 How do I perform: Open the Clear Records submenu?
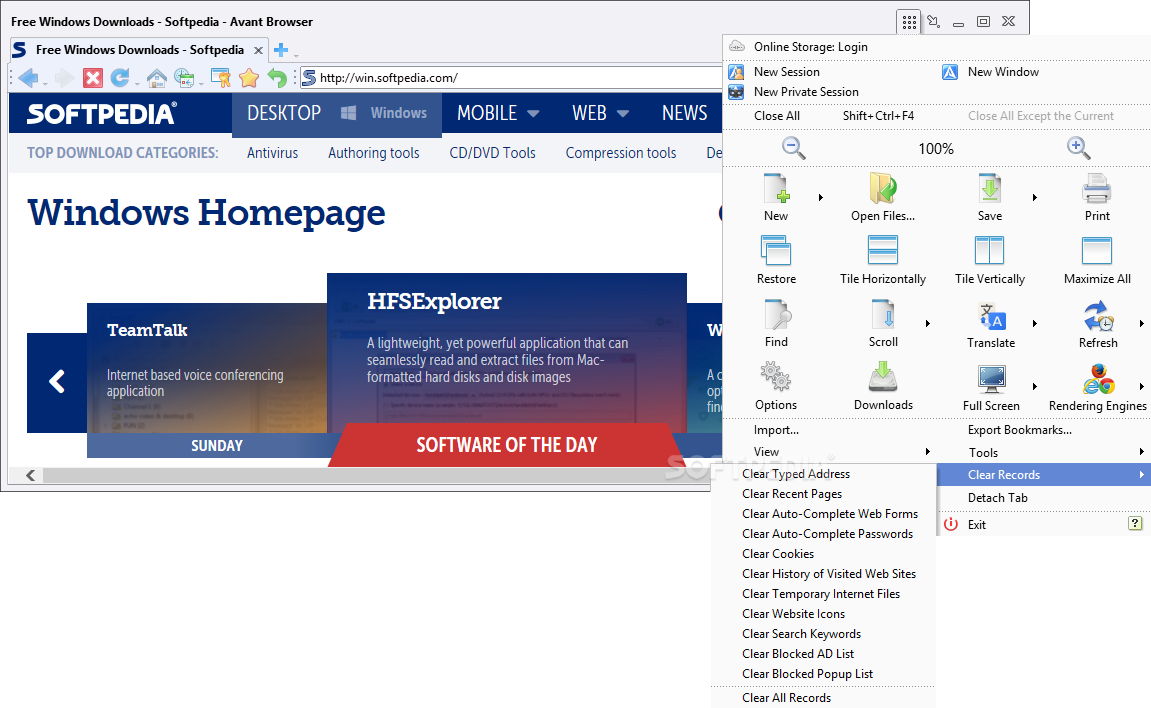tap(1043, 475)
